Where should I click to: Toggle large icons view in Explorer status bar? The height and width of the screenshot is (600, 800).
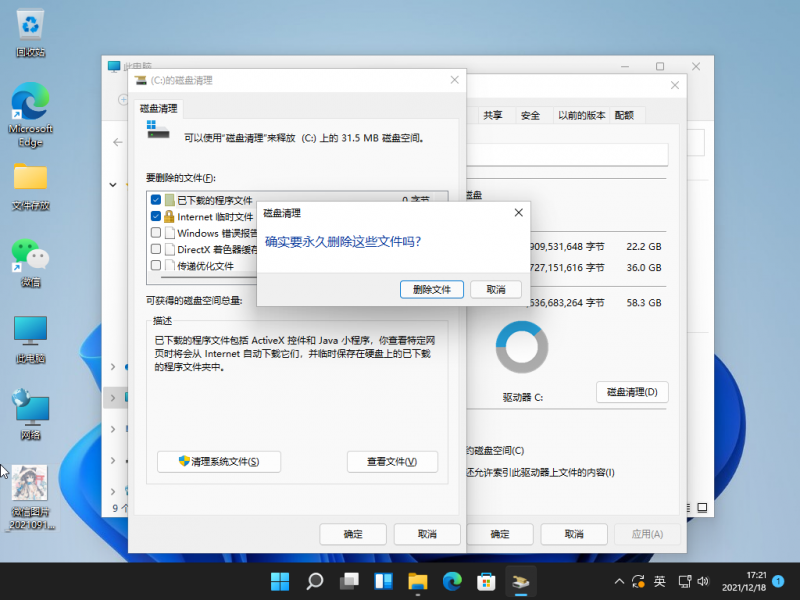(x=703, y=508)
